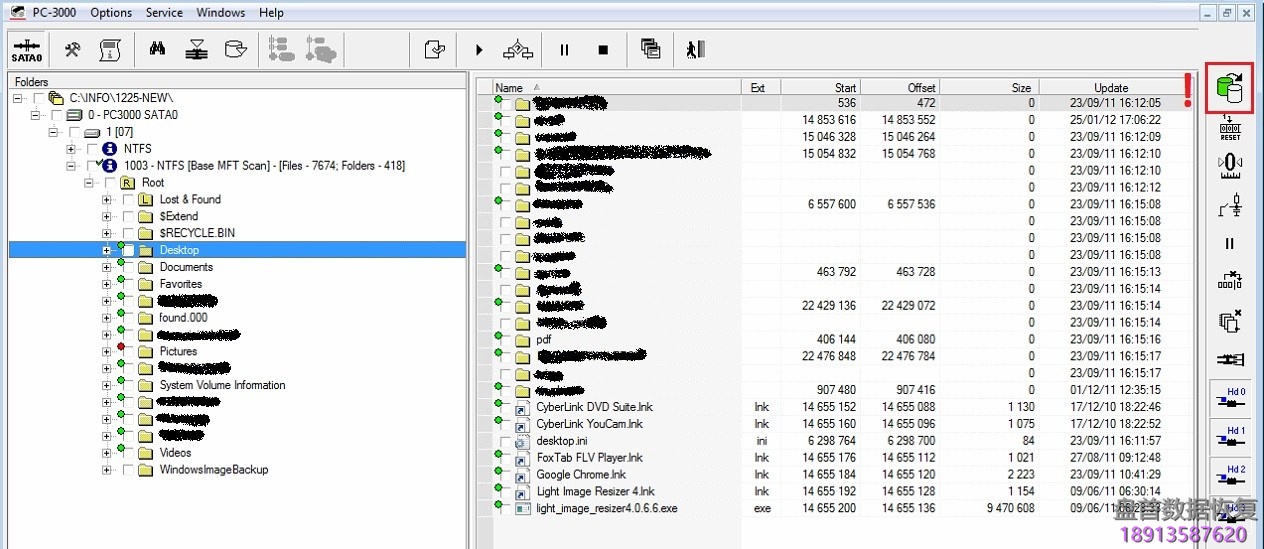1264x549 pixels.
Task: Expand the $Extend folder node
Action: point(106,216)
